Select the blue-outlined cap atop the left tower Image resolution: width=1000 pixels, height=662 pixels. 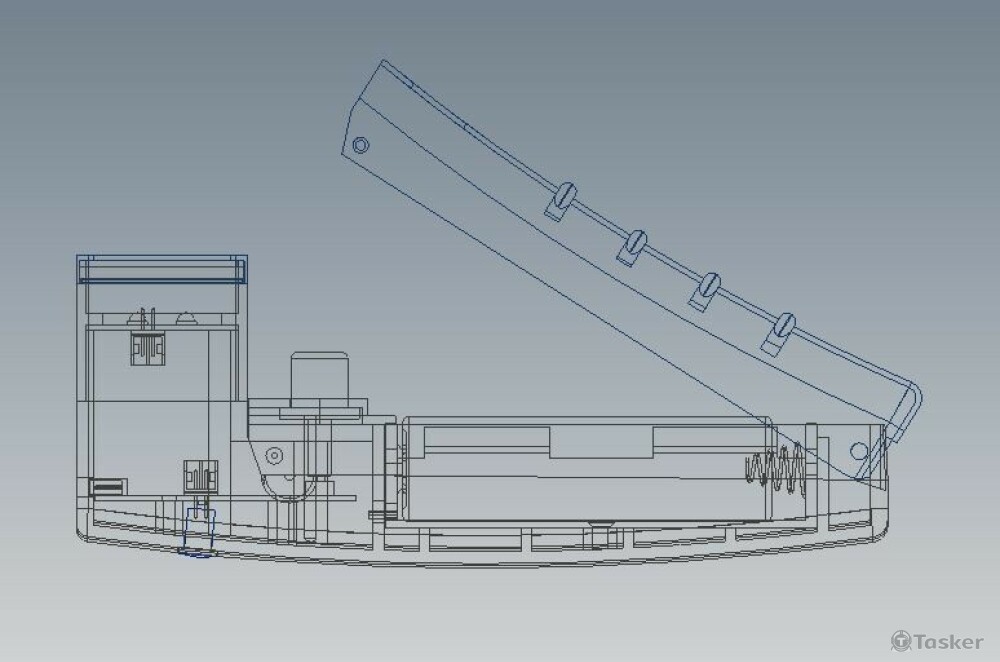(162, 269)
